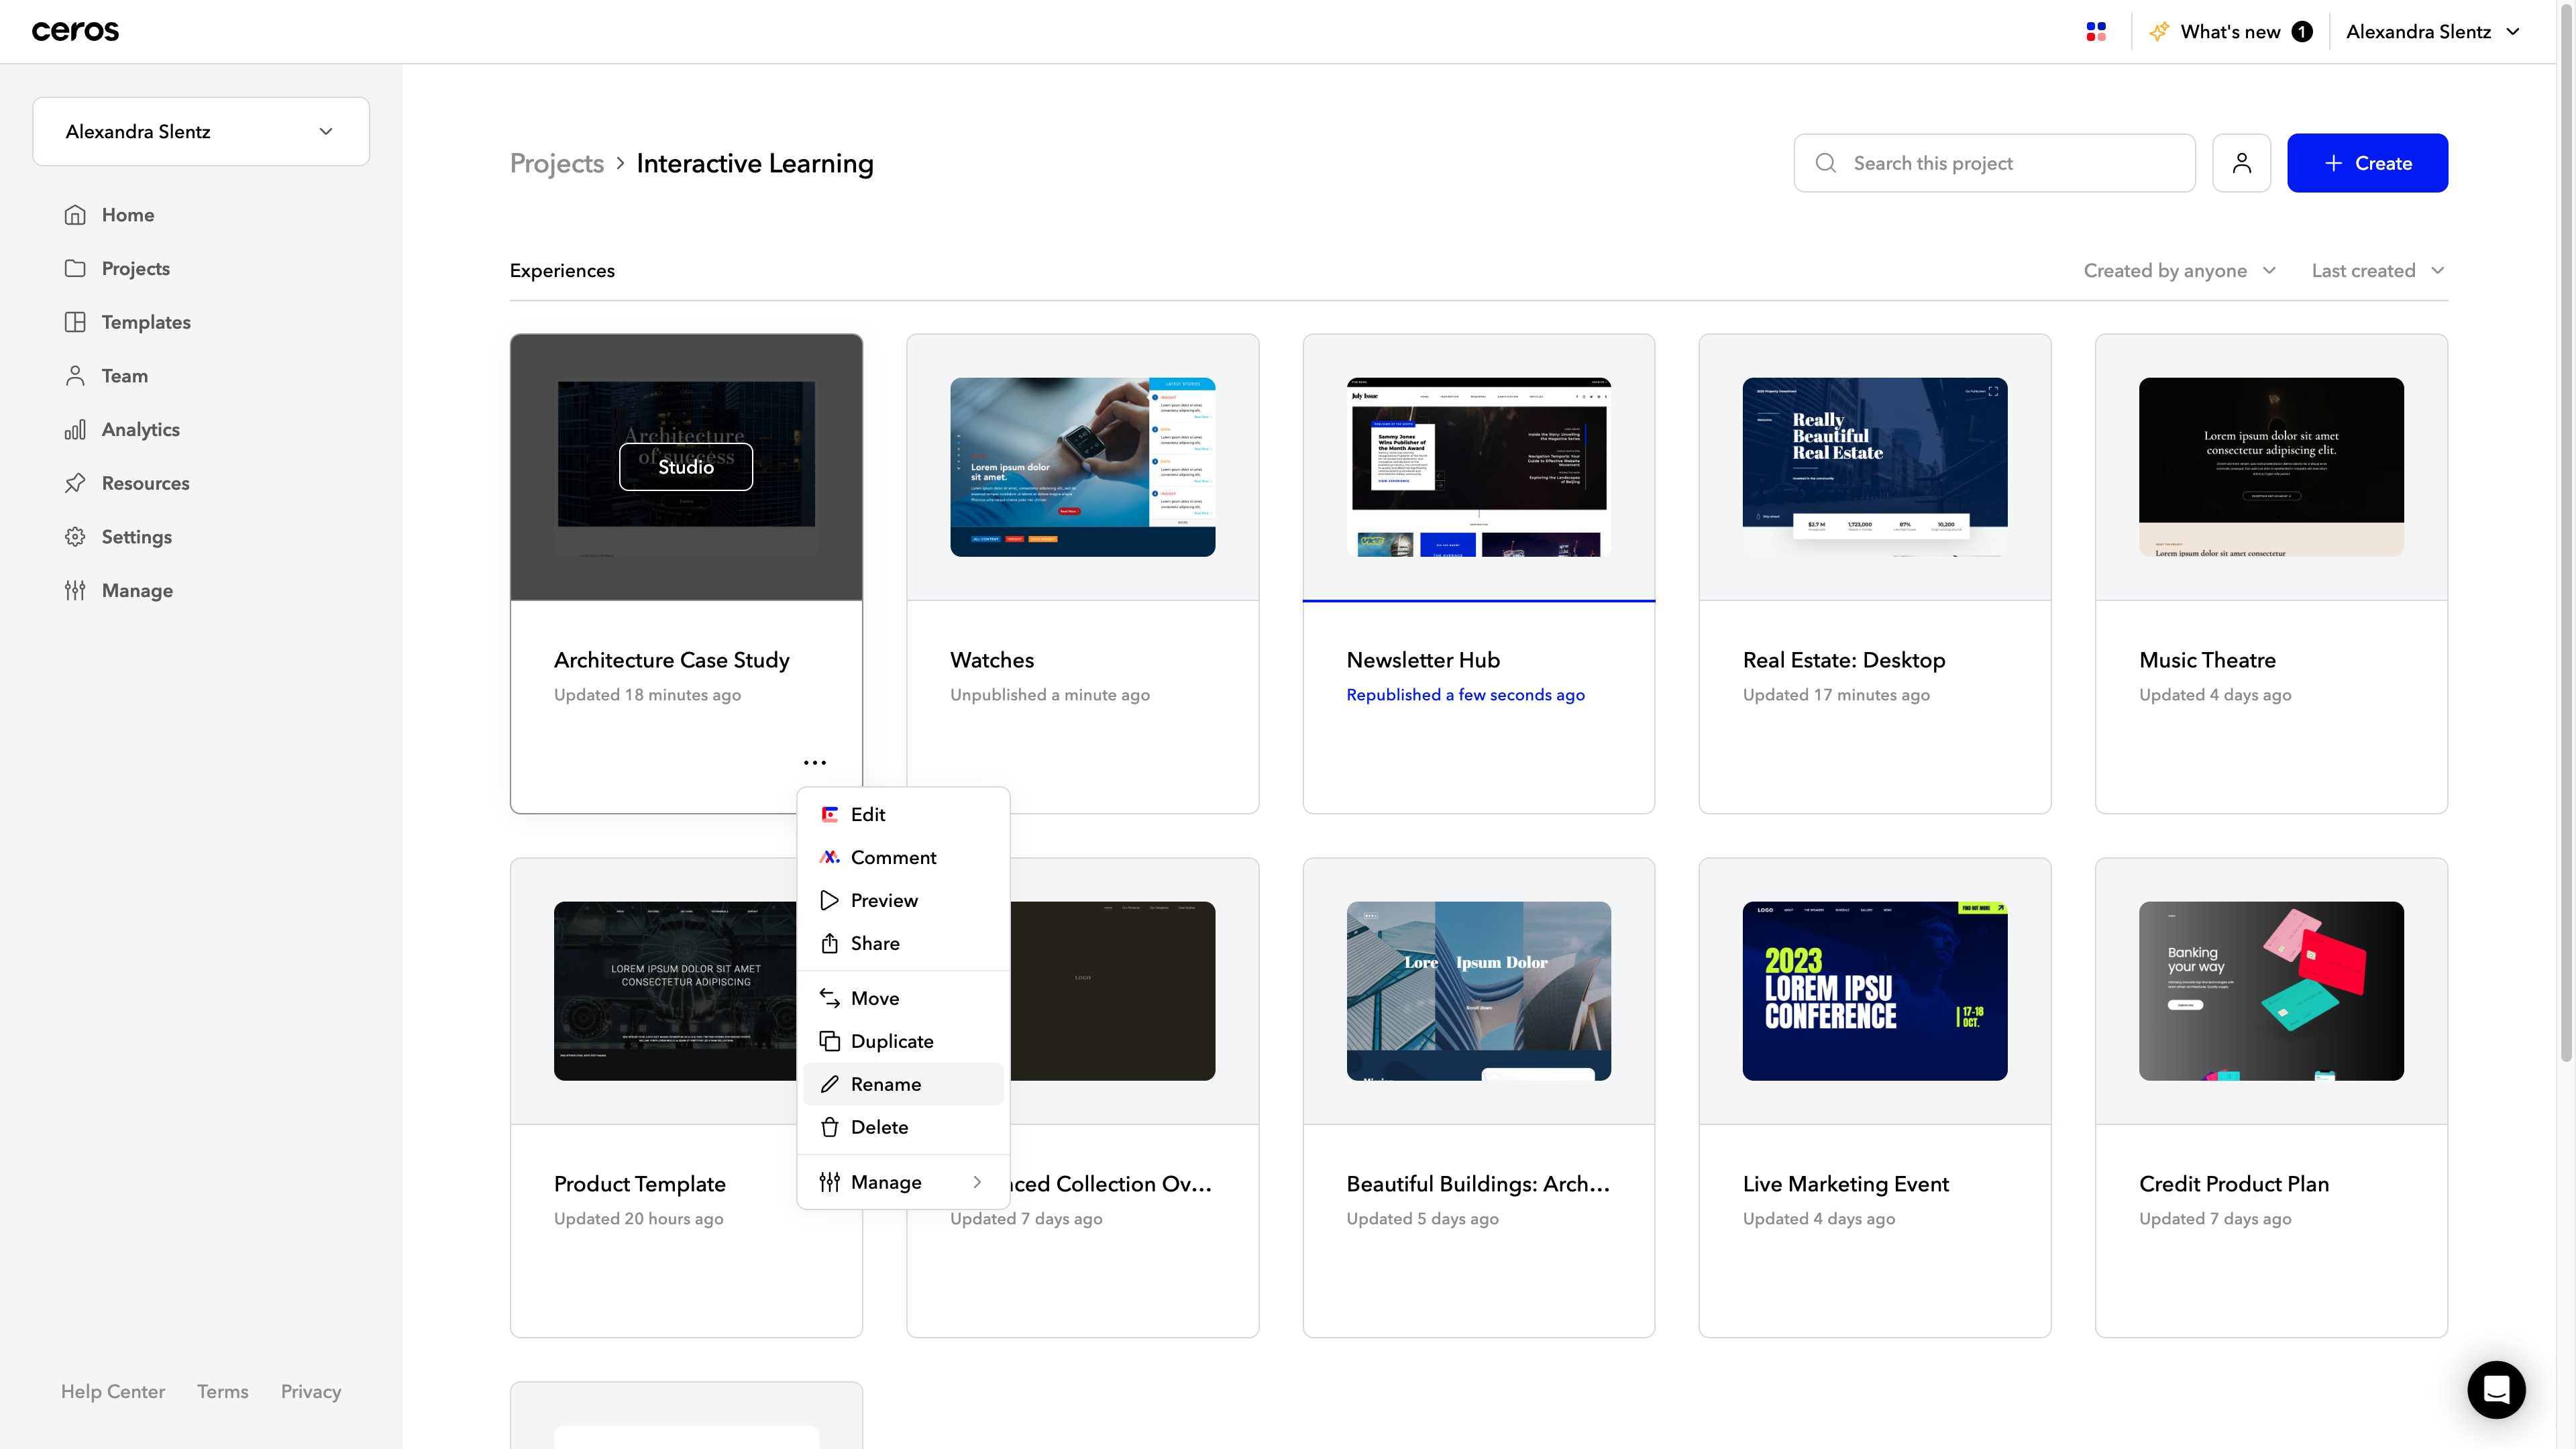Choose Rename from the context menu
2576x1449 pixels.
(903, 1084)
